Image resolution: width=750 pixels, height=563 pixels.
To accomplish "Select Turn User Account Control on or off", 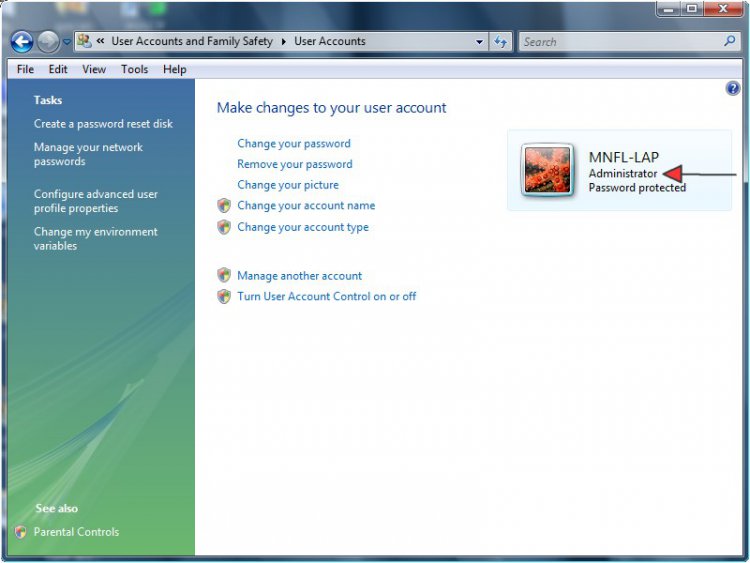I will point(326,297).
